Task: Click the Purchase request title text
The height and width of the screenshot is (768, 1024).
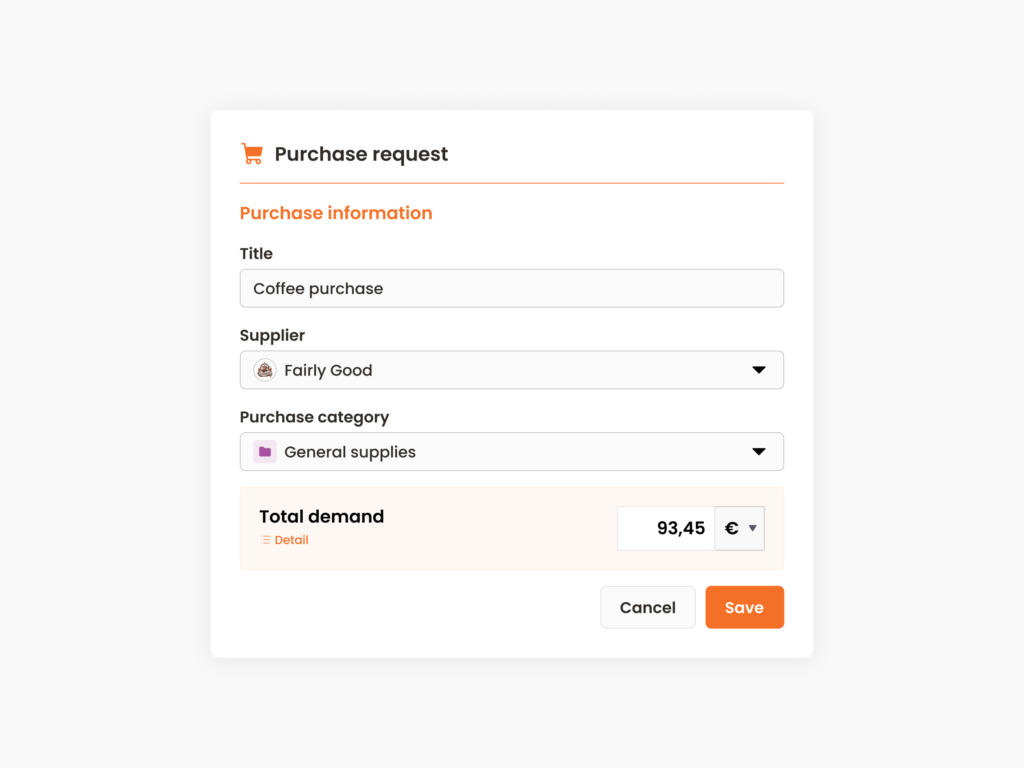Action: pyautogui.click(x=361, y=154)
